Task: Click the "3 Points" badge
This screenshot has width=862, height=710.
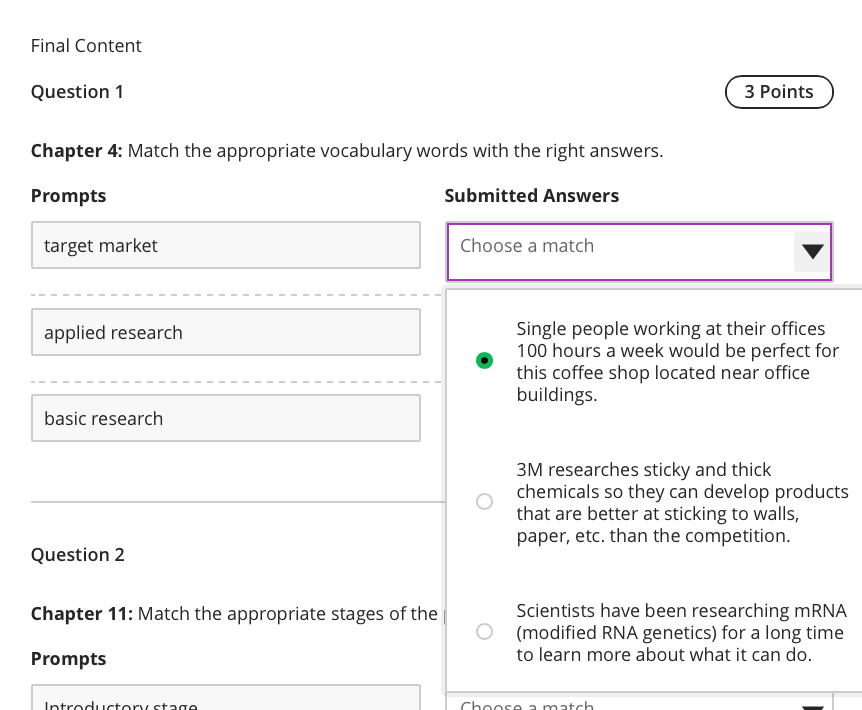Action: (779, 91)
